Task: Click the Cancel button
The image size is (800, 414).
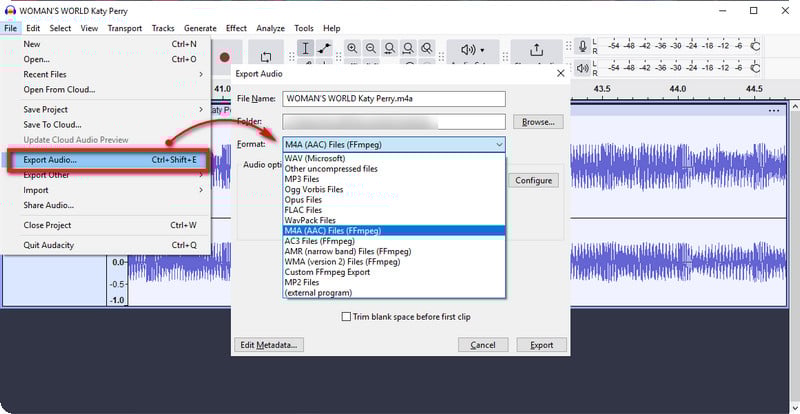Action: 483,345
